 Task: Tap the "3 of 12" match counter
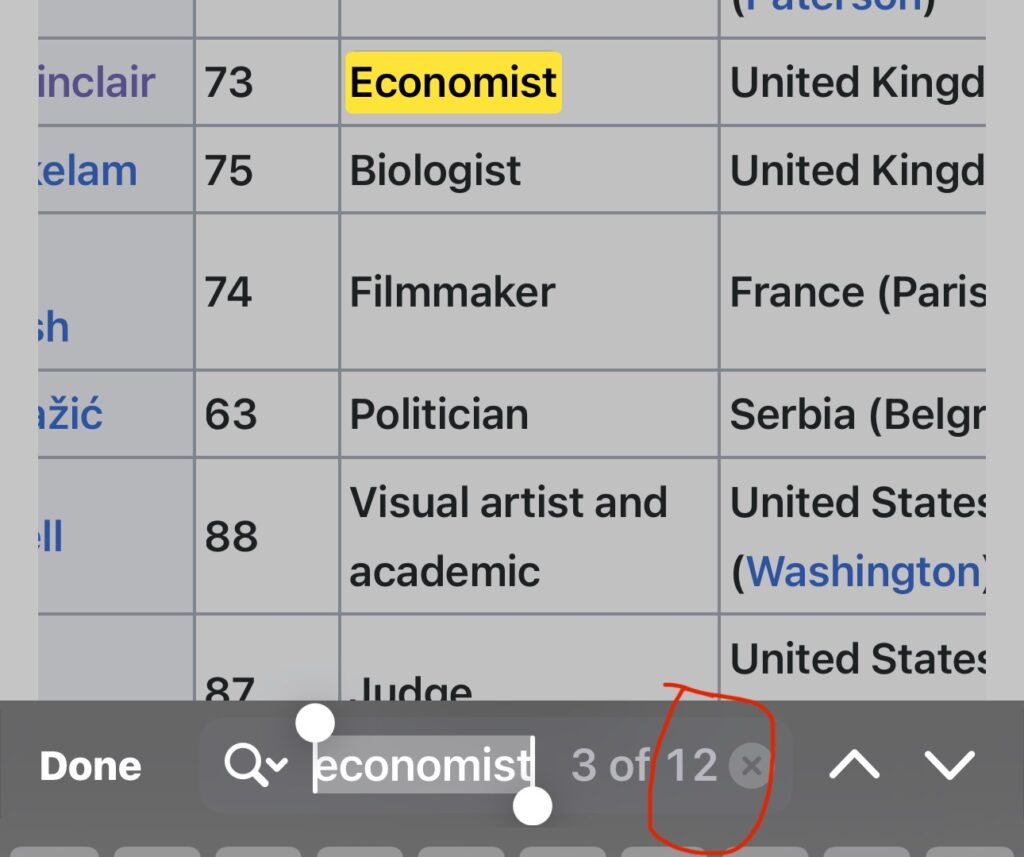point(644,766)
